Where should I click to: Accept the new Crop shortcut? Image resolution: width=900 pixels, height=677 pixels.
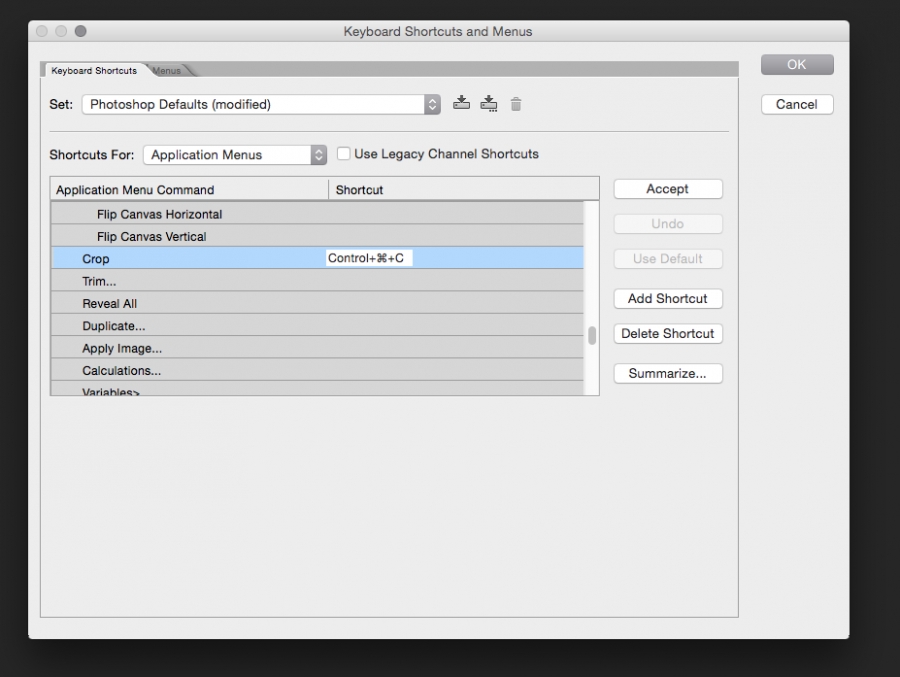(667, 188)
